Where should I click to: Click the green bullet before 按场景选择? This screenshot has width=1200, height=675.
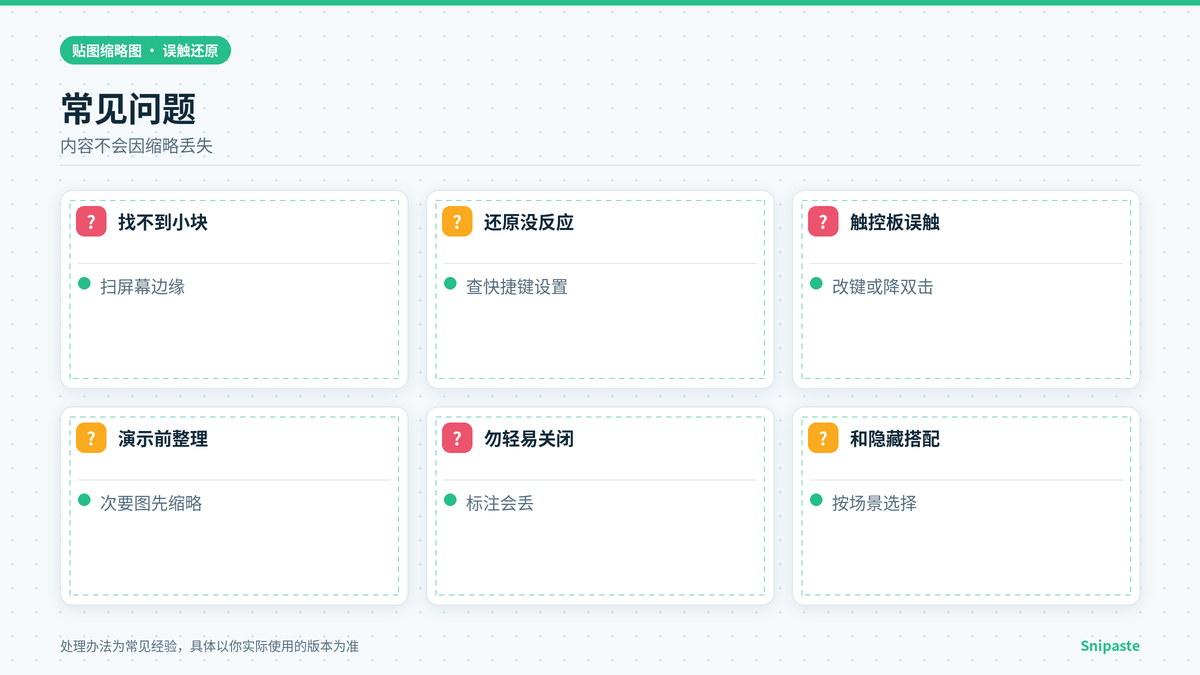[x=817, y=500]
